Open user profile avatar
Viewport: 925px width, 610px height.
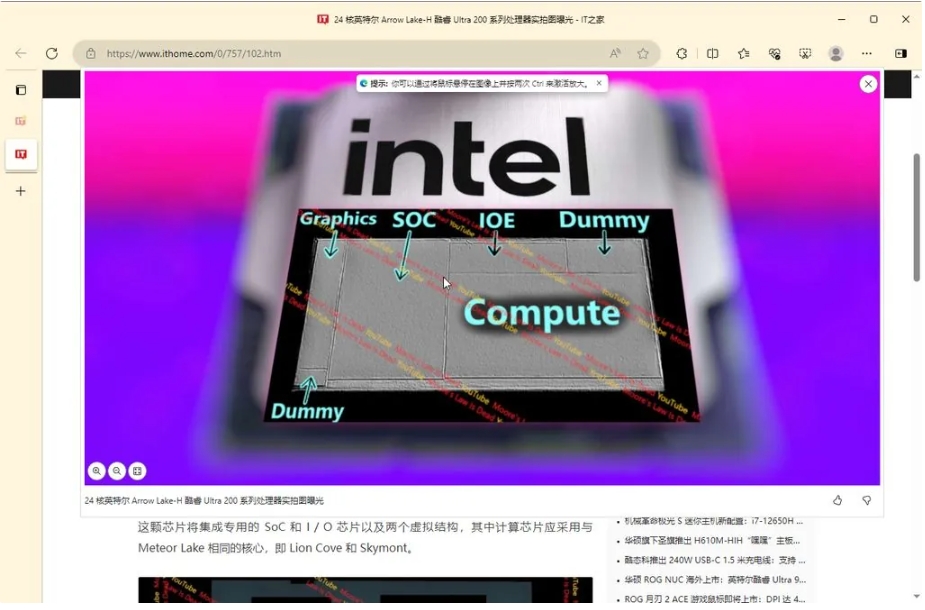click(x=837, y=54)
